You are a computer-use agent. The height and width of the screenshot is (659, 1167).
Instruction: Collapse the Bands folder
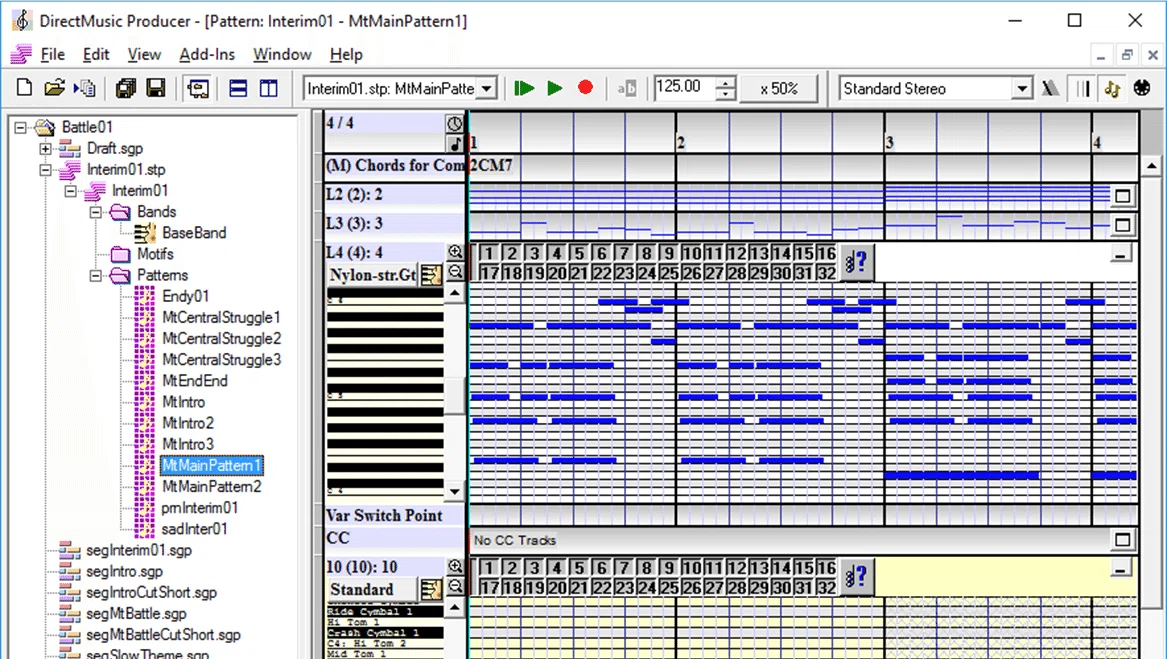pos(96,212)
